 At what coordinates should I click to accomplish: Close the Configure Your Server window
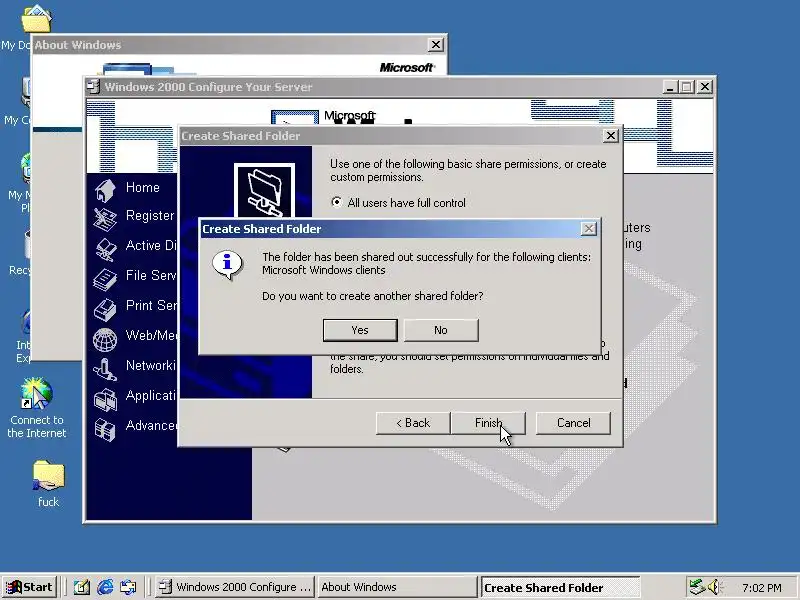pos(705,87)
